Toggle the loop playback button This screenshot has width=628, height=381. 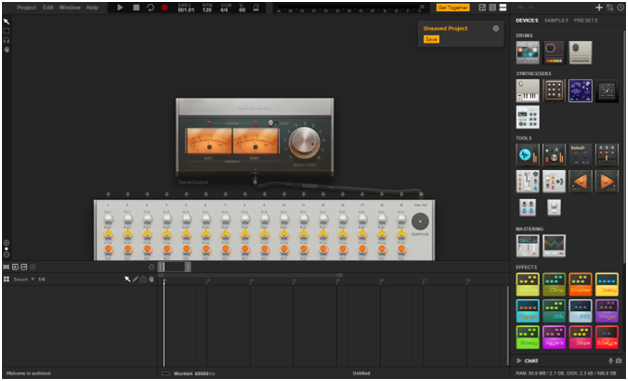(x=151, y=8)
